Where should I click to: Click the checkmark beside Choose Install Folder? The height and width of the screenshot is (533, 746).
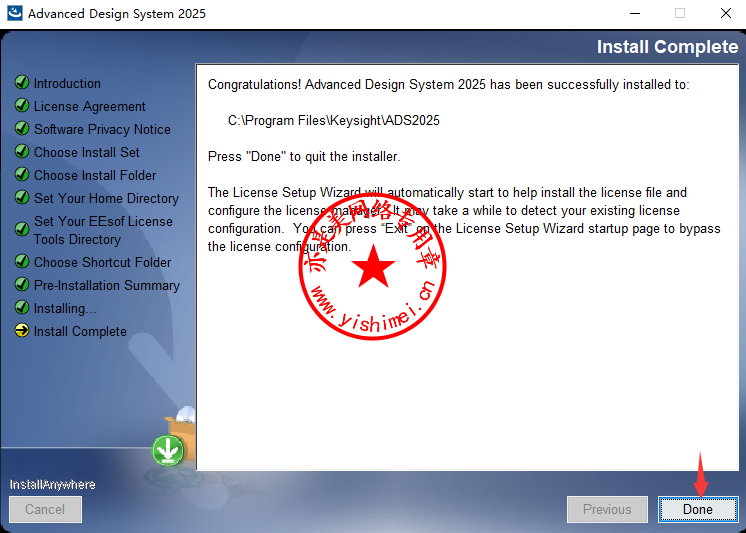click(x=22, y=174)
